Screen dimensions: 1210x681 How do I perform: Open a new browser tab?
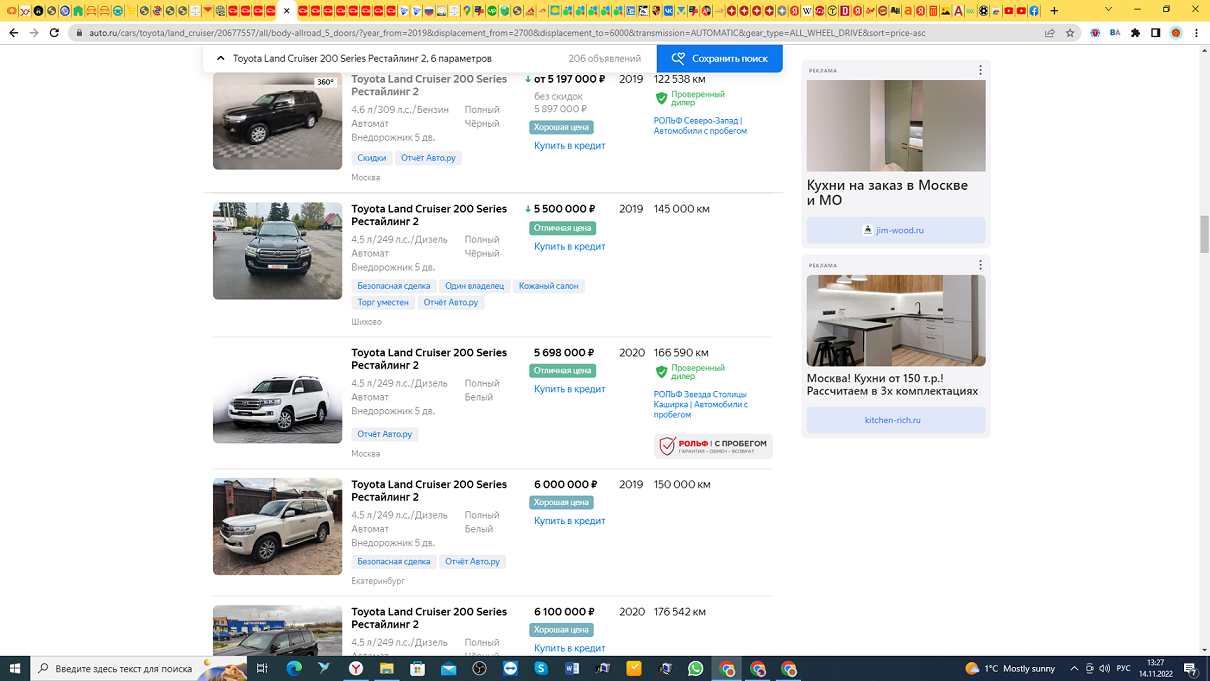coord(1054,11)
